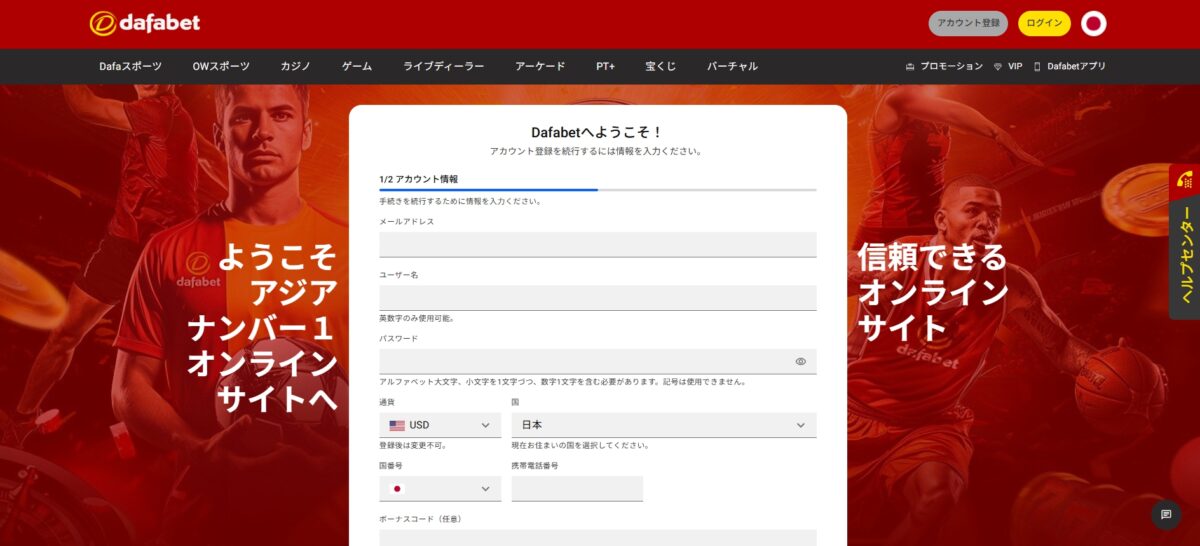1200x546 pixels.
Task: Click the Dafabetへようこそ！ heading
Action: (597, 132)
